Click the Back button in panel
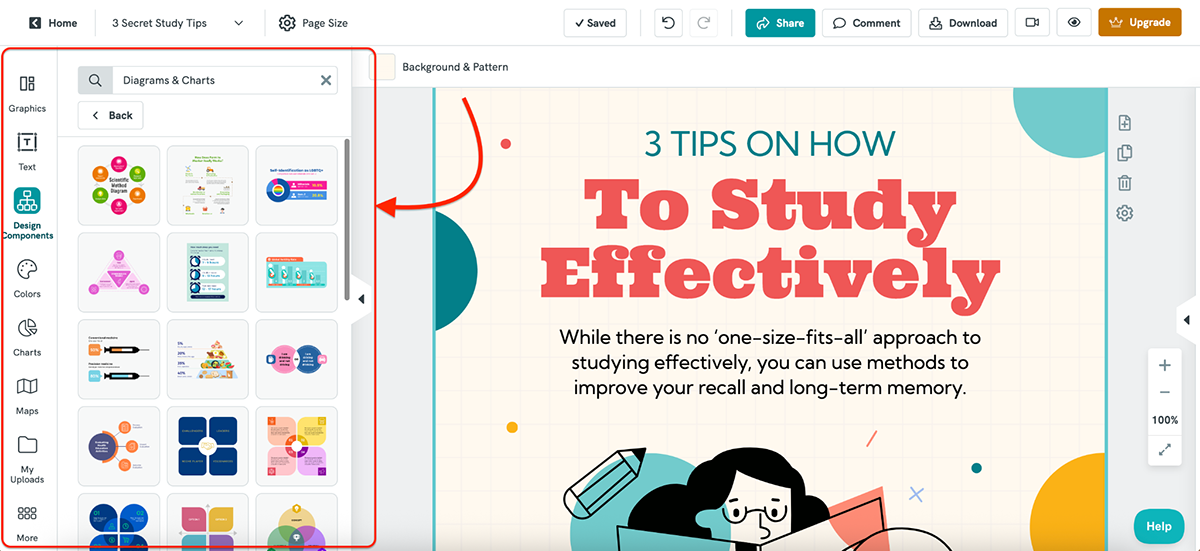The height and width of the screenshot is (551, 1200). tap(111, 115)
